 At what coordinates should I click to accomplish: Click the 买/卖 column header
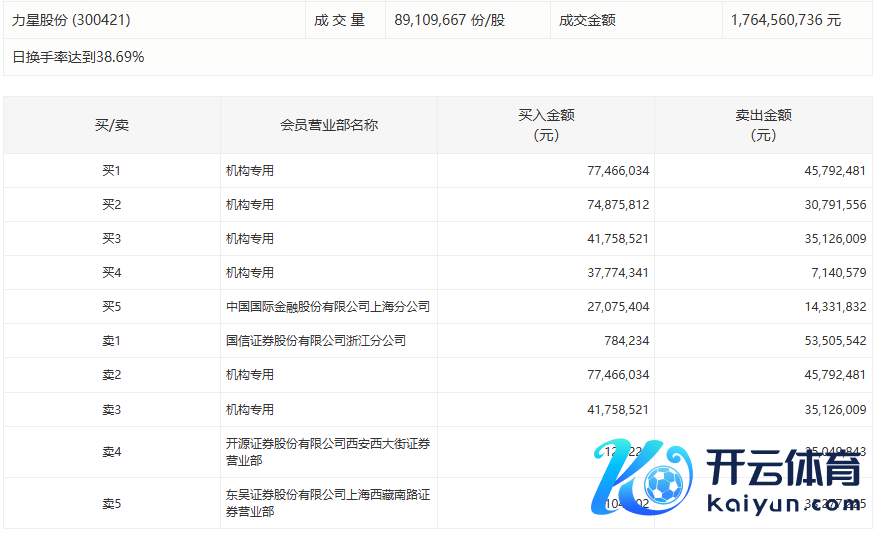[111, 125]
